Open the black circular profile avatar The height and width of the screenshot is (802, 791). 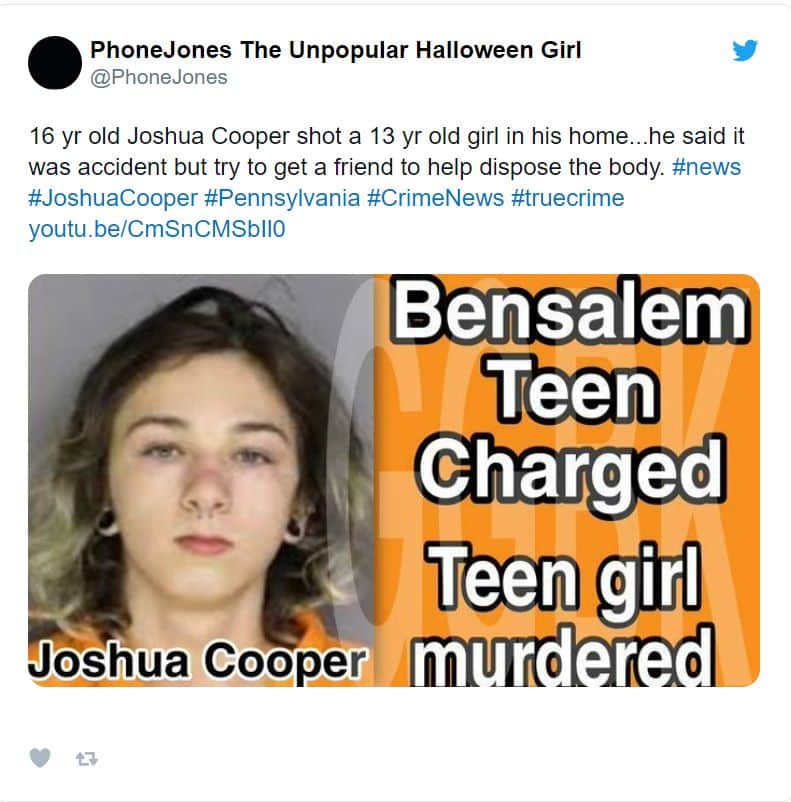coord(55,62)
